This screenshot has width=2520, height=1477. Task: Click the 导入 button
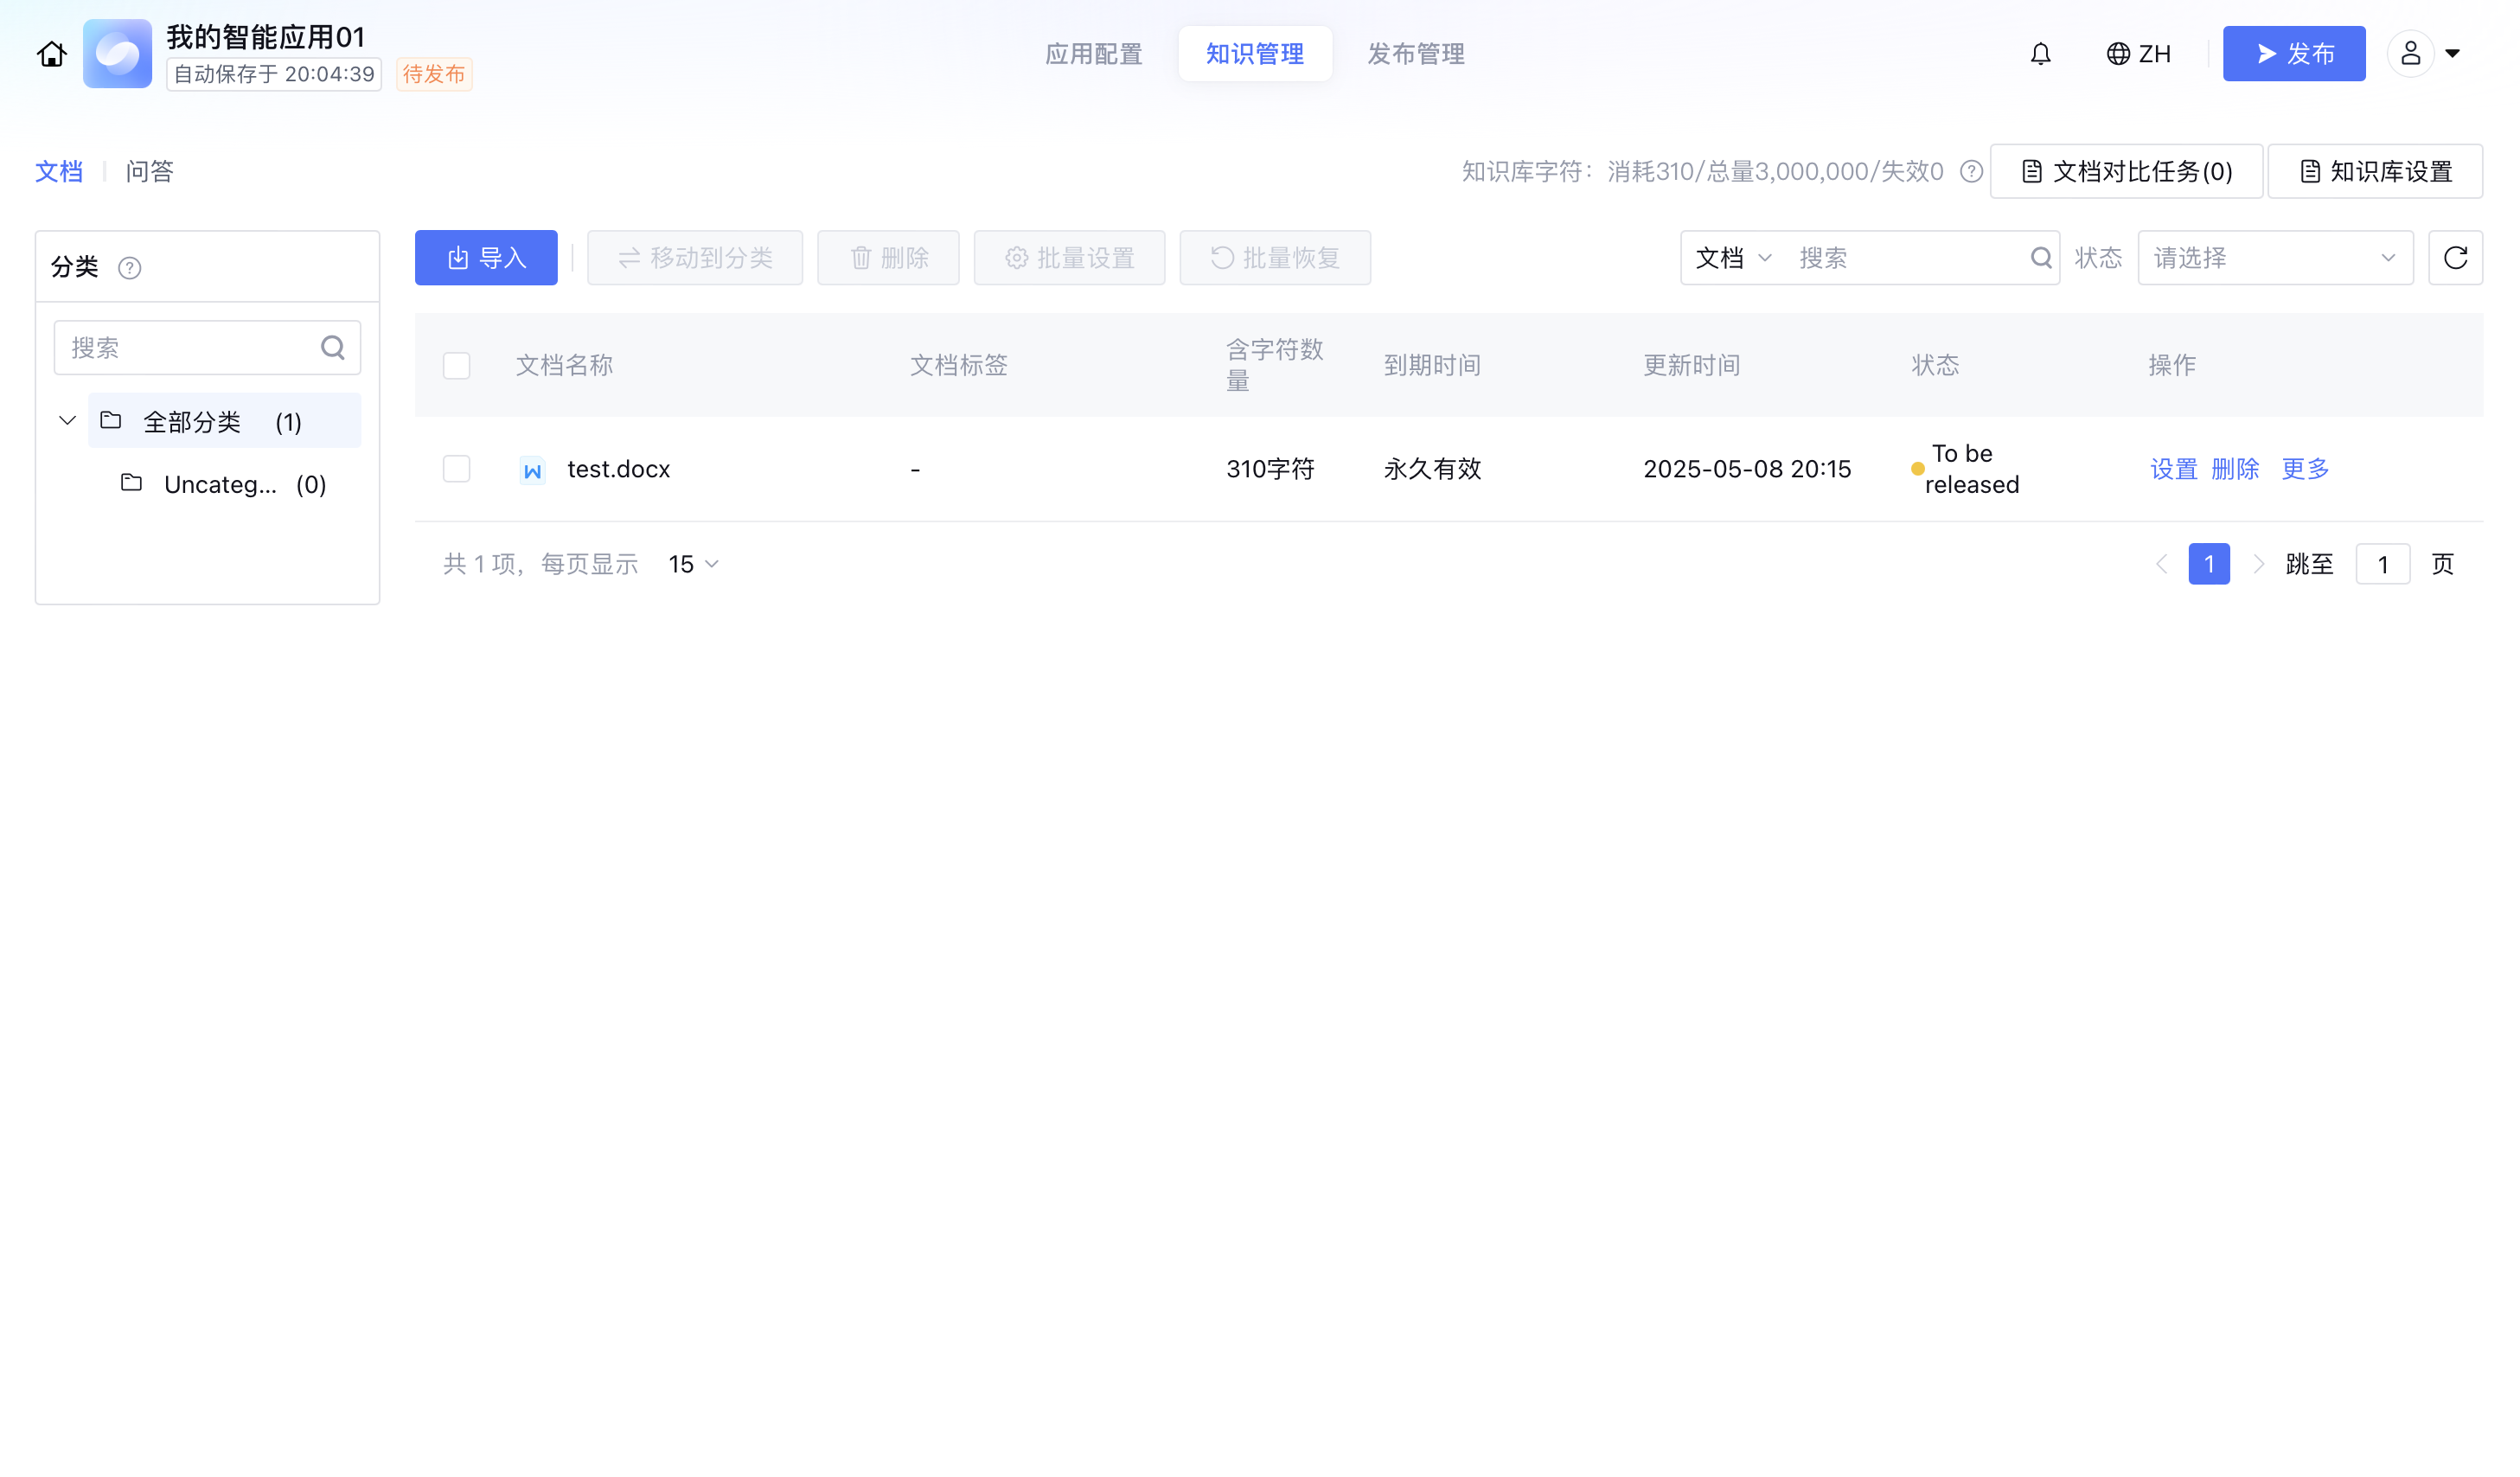coord(486,258)
